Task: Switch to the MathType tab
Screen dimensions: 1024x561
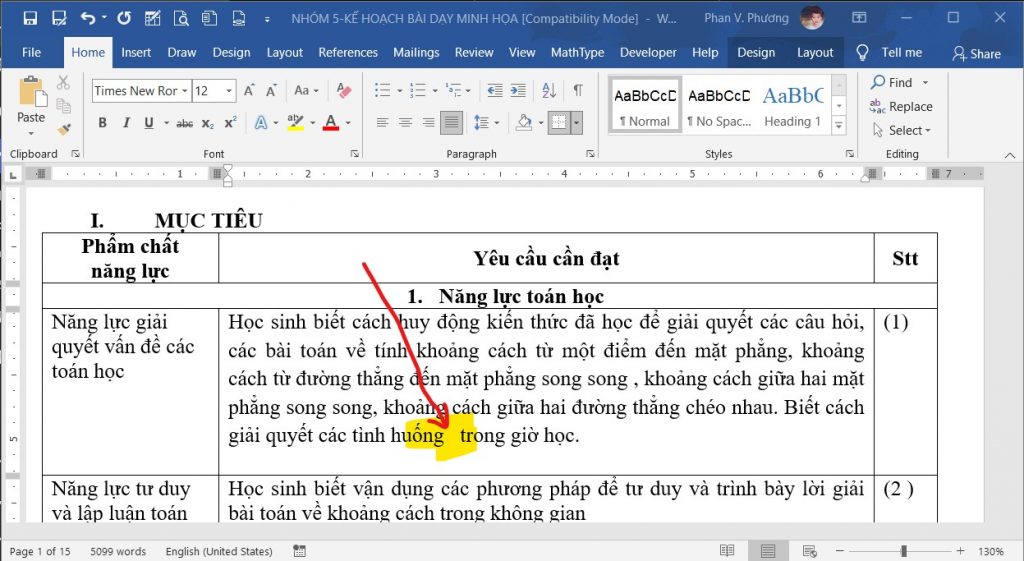Action: (x=577, y=52)
